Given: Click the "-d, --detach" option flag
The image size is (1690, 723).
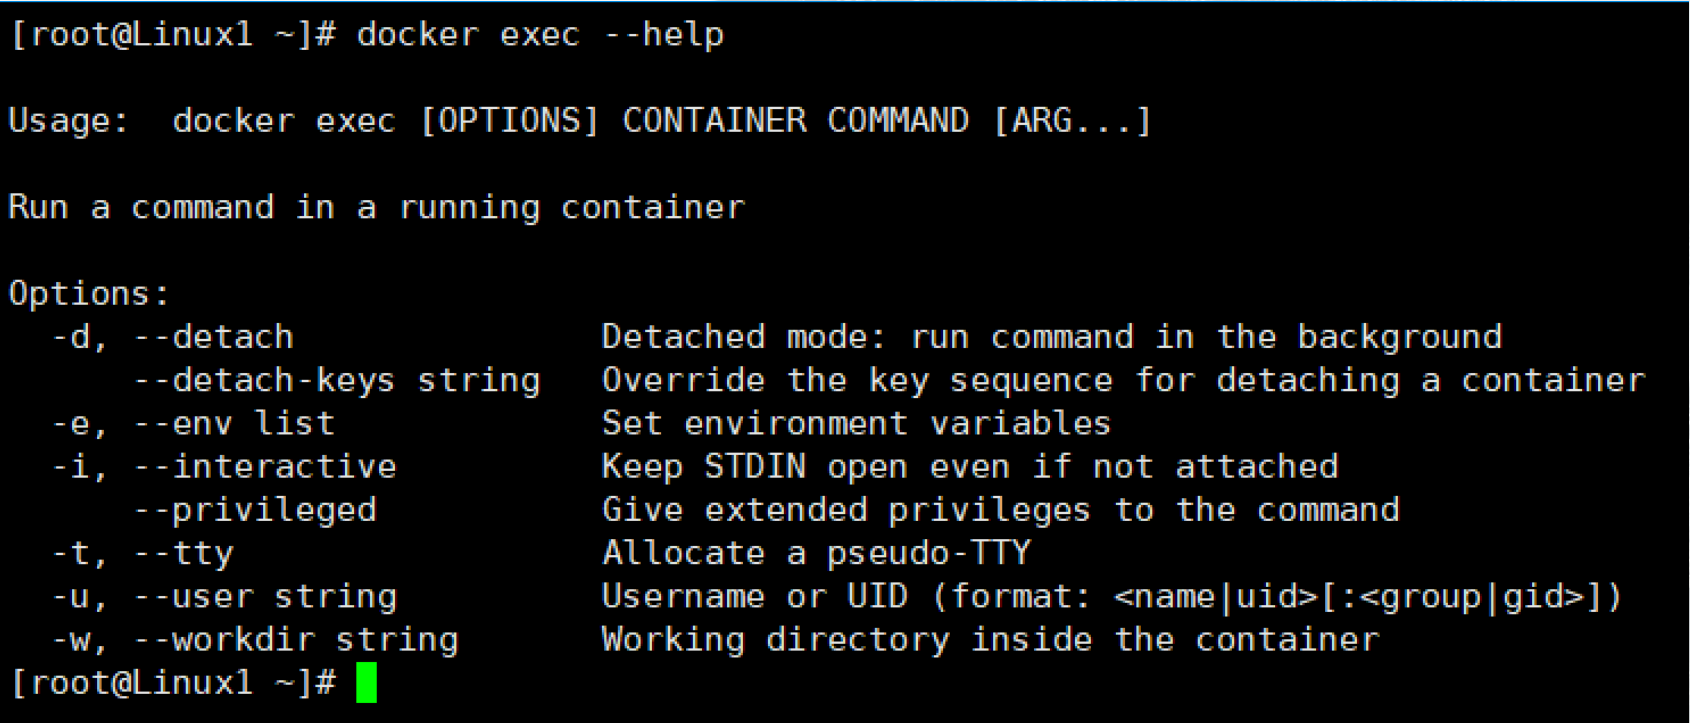Looking at the screenshot, I should tap(172, 337).
